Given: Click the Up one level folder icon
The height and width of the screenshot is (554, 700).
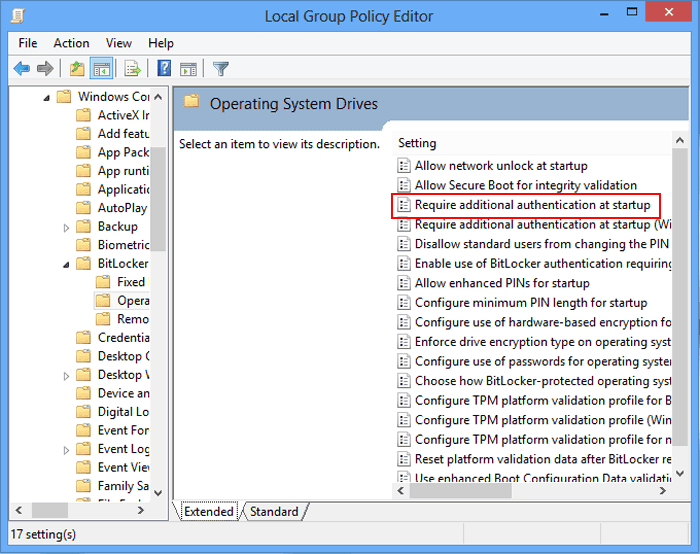Looking at the screenshot, I should tap(77, 69).
